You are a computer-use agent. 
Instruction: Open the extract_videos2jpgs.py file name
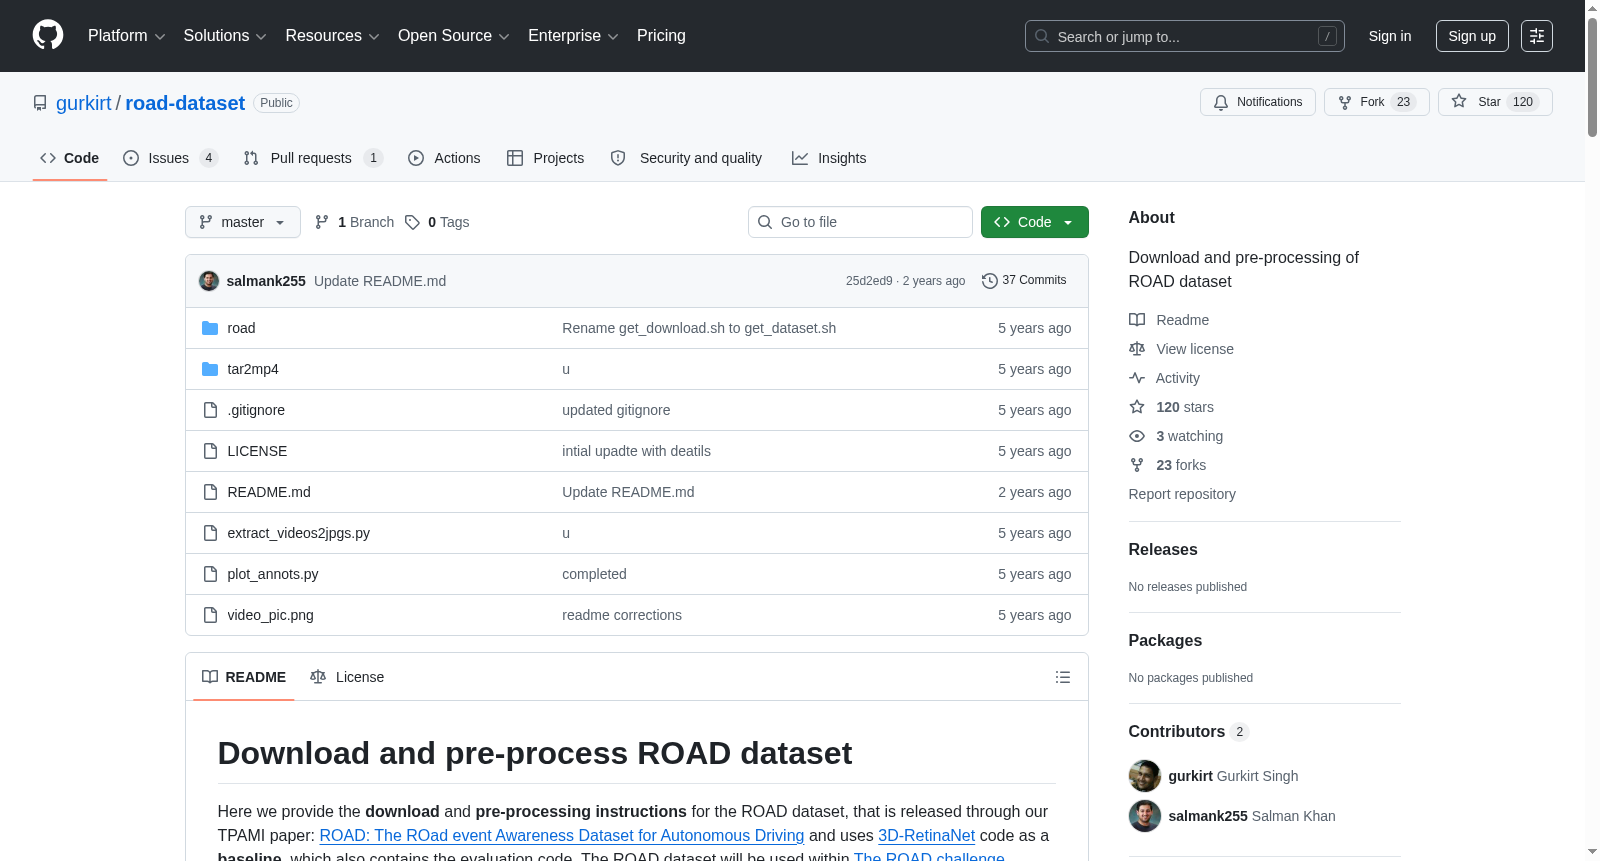[299, 533]
